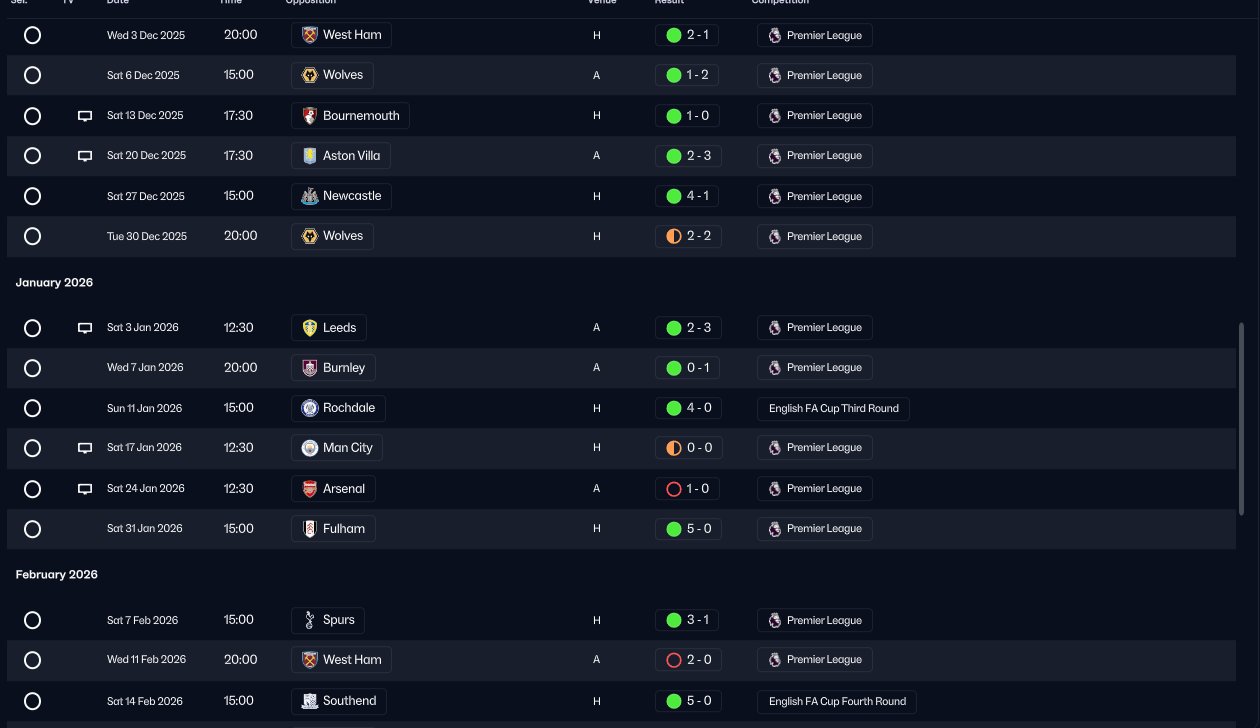
Task: Click the Spurs club badge
Action: [310, 620]
